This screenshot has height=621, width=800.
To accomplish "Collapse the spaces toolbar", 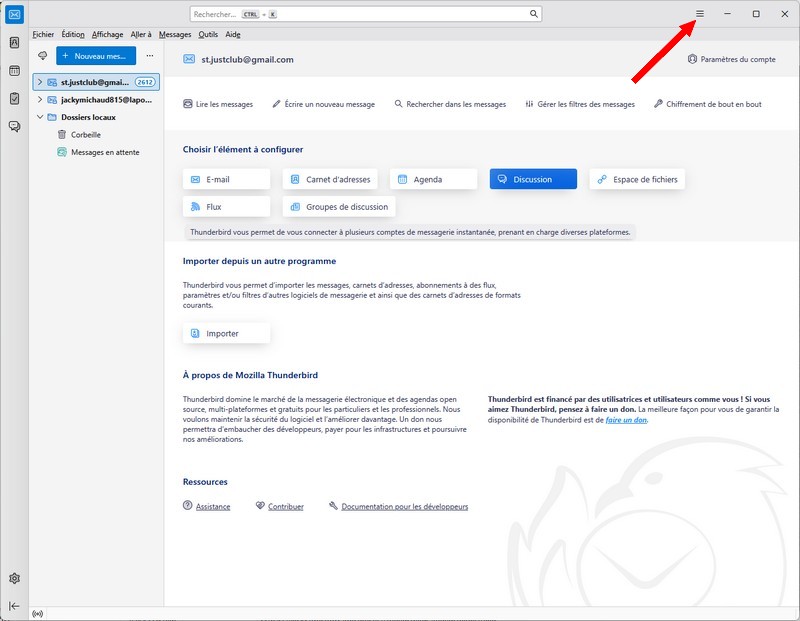I will coord(14,606).
